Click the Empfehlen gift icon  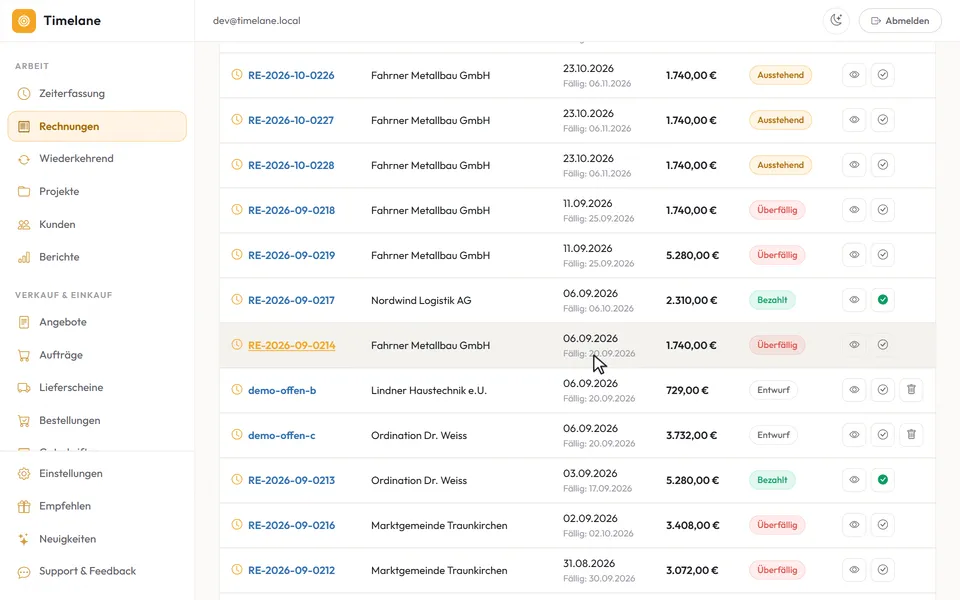coord(24,506)
